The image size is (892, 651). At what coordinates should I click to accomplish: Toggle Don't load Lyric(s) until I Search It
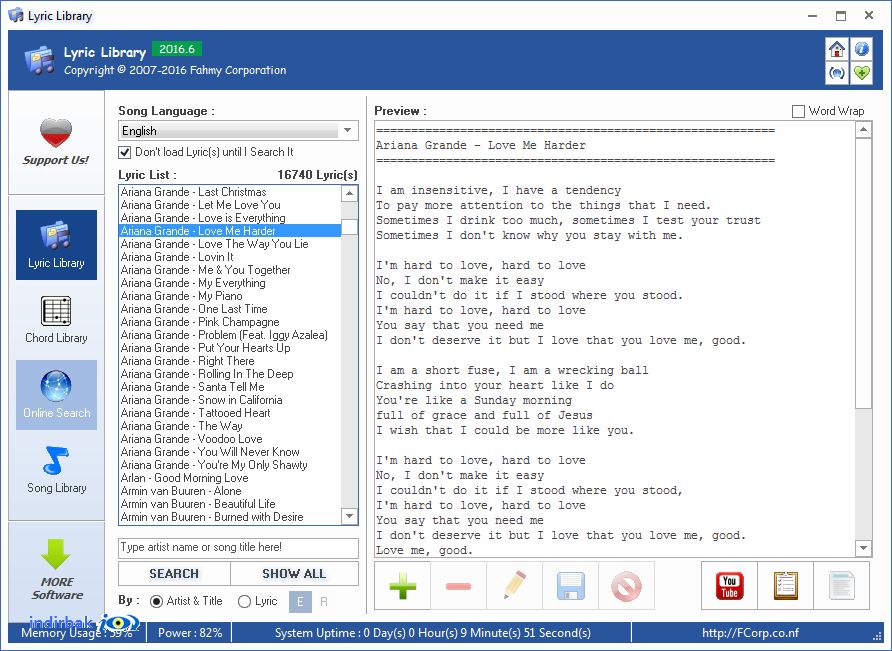click(124, 152)
